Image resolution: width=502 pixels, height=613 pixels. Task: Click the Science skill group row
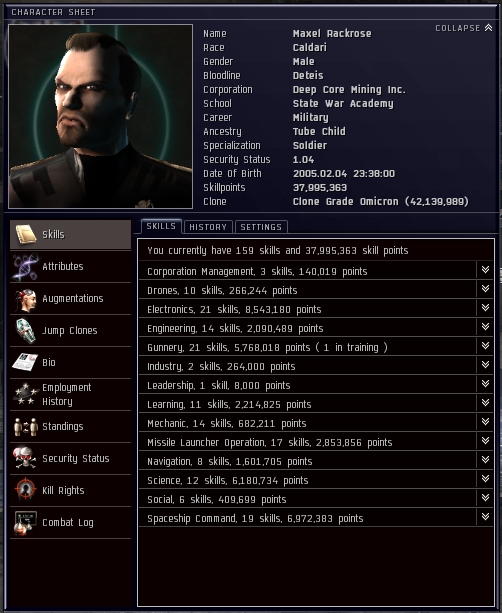click(x=307, y=480)
